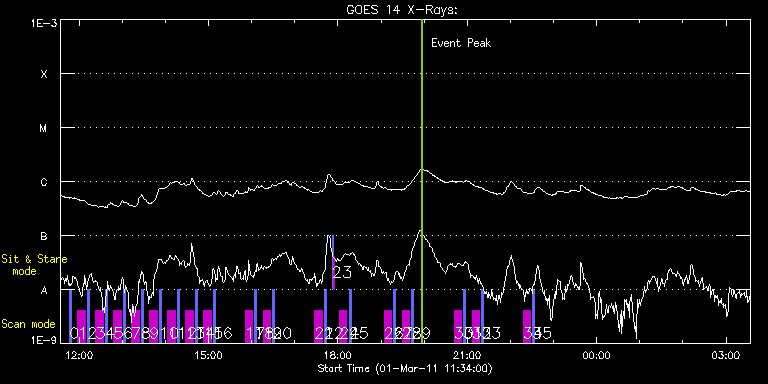Viewport: 768px width, 384px height.
Task: Click the '18:00' time axis label
Action: pos(337,355)
